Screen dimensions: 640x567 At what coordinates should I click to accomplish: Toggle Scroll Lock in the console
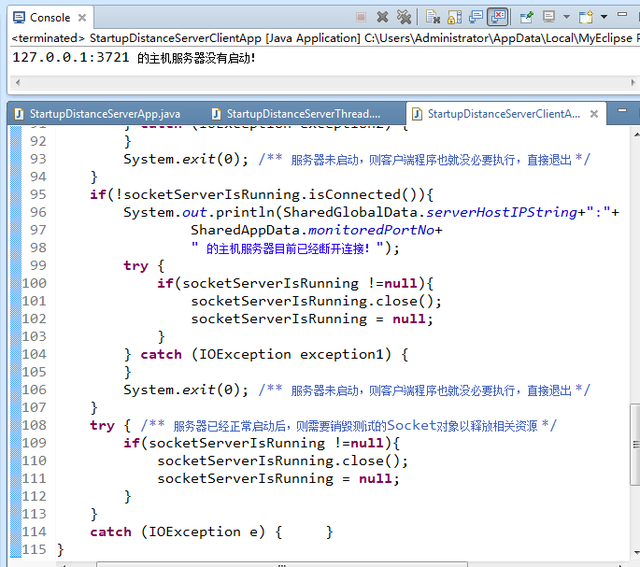click(x=454, y=17)
